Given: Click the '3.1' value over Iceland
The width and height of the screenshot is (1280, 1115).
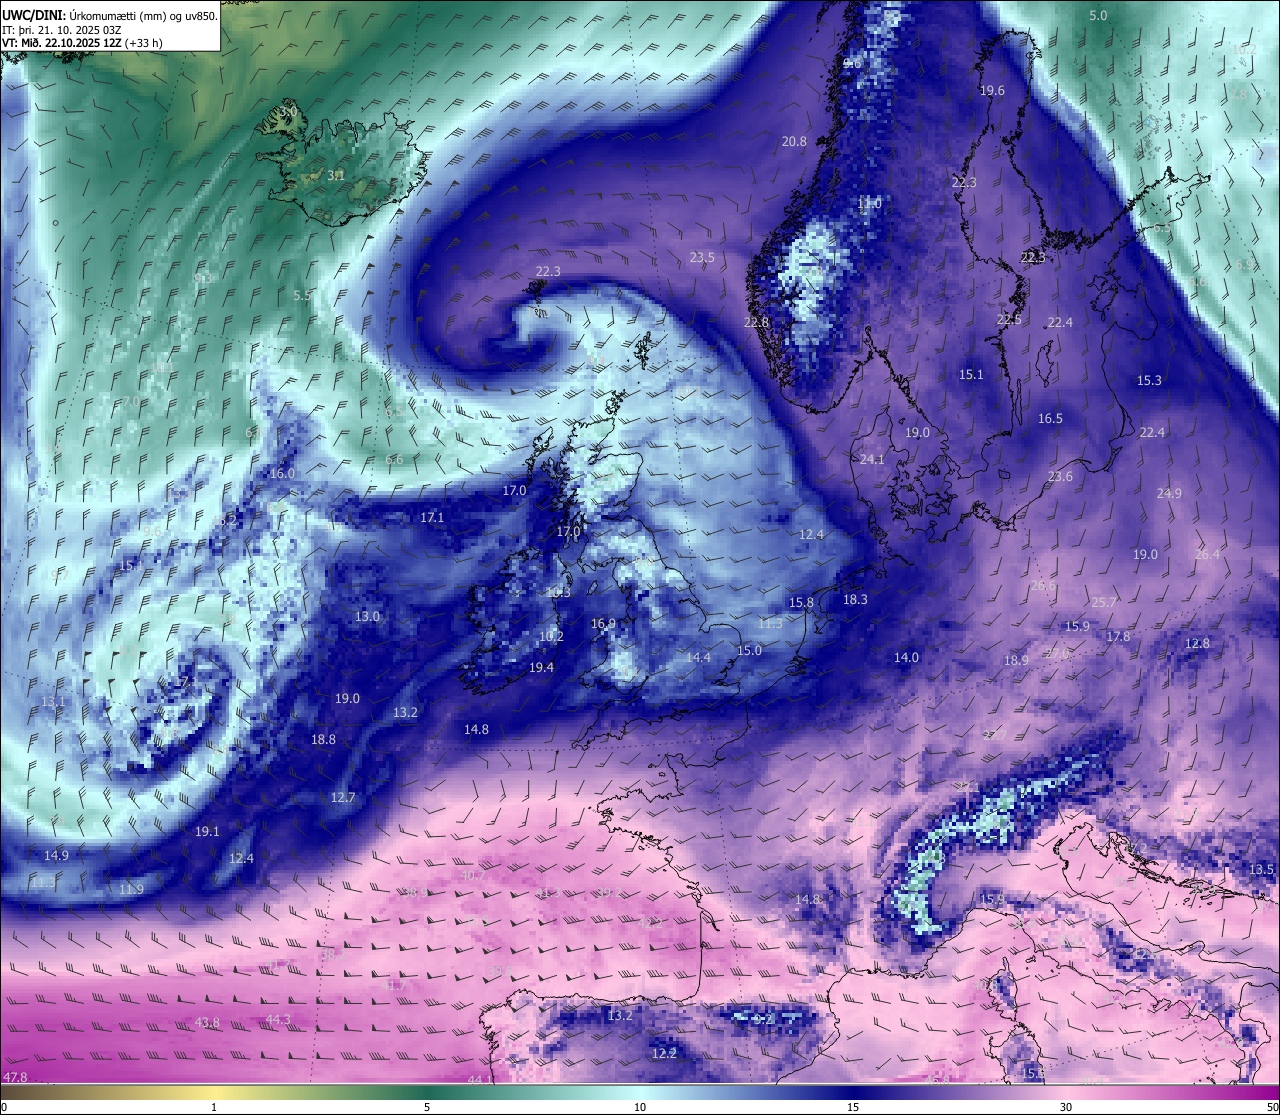Looking at the screenshot, I should [336, 175].
